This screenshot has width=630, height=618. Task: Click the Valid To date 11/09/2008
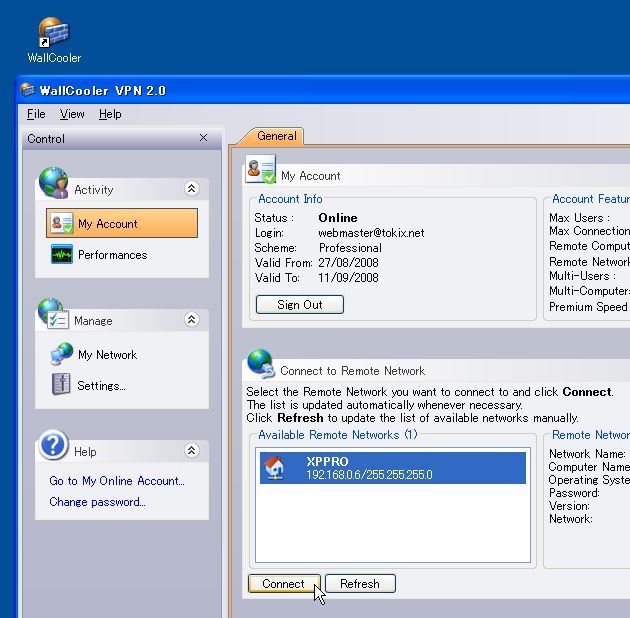348,278
